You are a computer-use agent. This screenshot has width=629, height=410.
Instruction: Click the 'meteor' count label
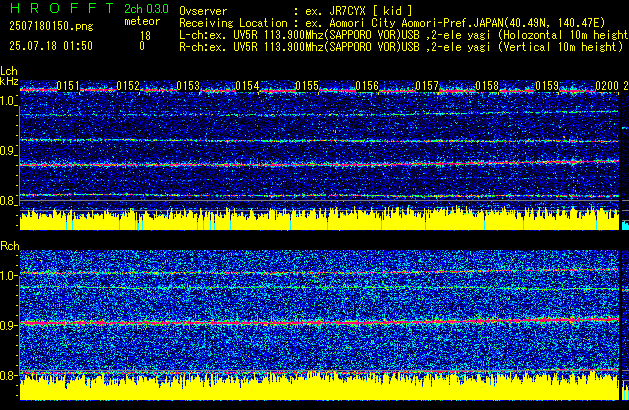(142, 21)
